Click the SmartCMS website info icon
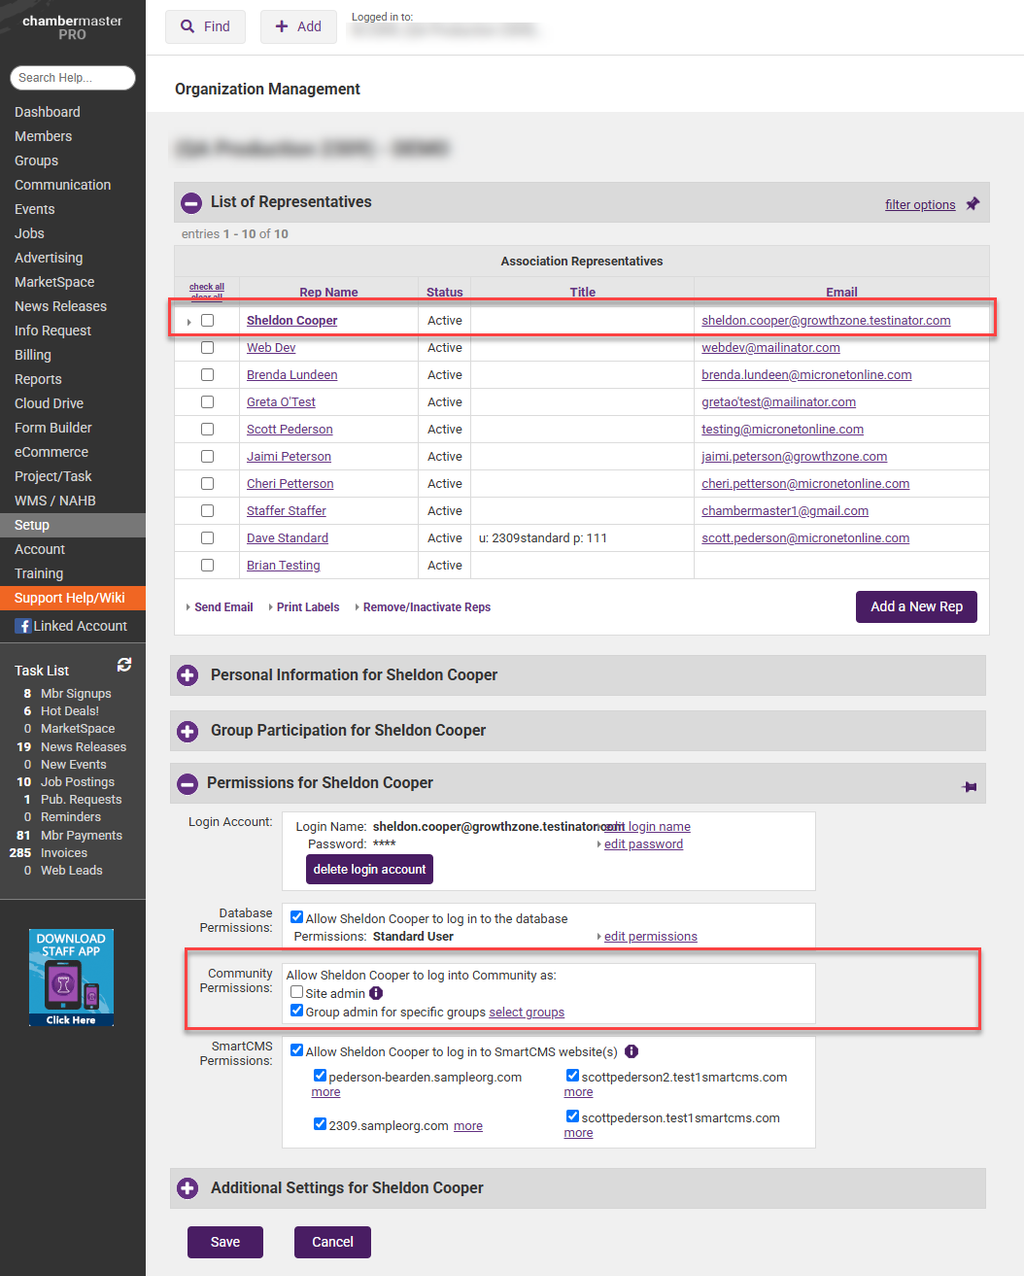The image size is (1024, 1276). tap(631, 1051)
